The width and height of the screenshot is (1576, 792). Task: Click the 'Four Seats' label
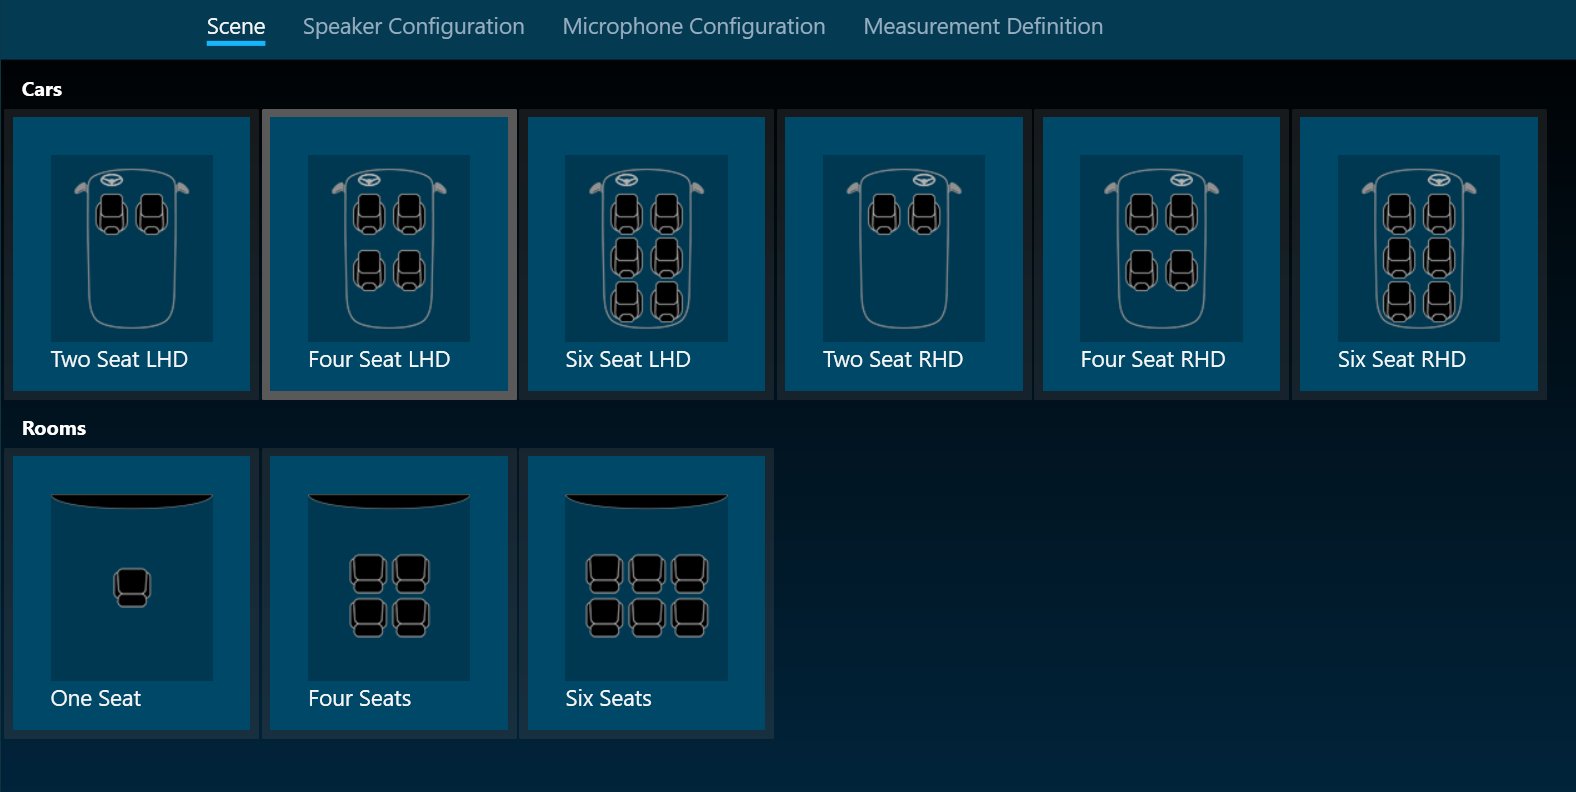360,699
